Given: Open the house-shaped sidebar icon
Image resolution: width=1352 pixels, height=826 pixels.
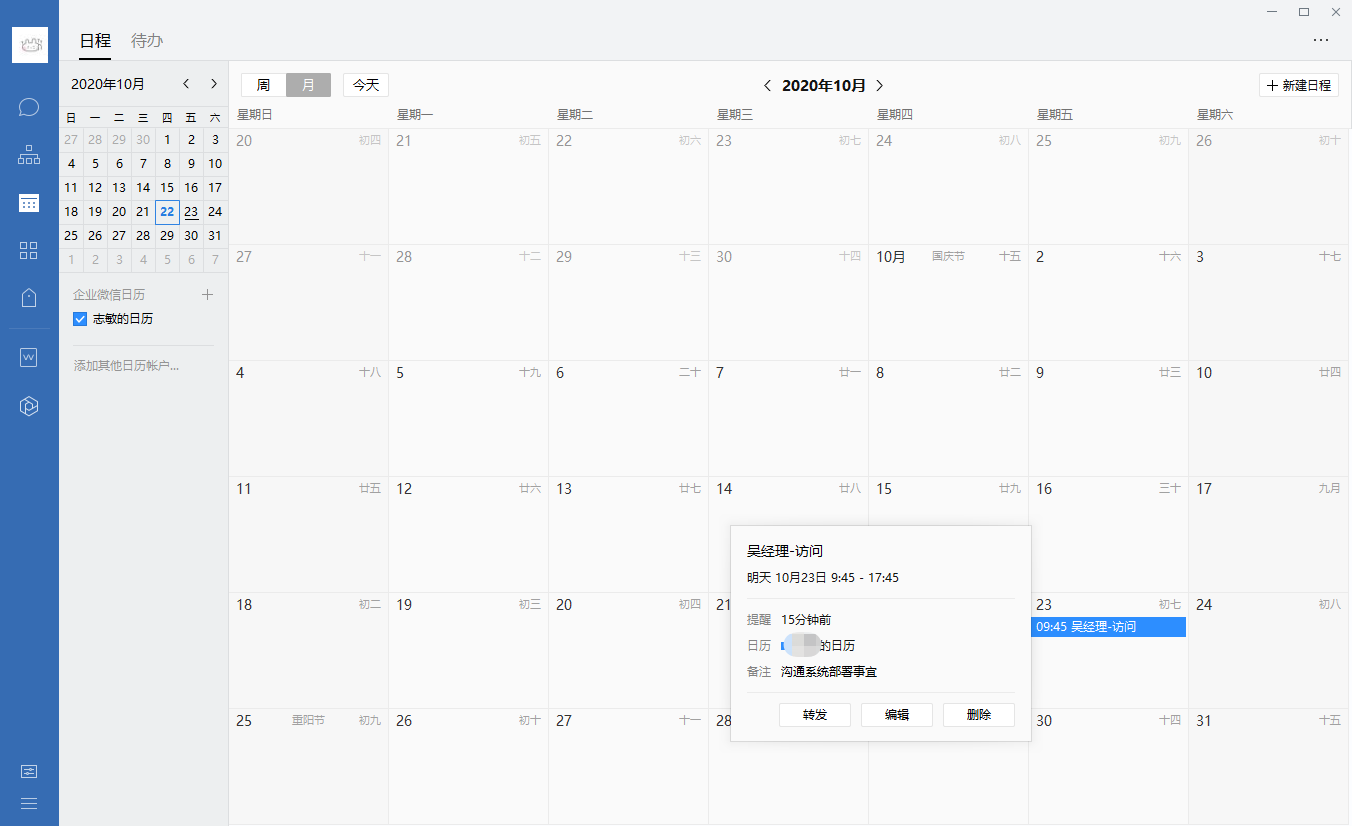Looking at the screenshot, I should coord(29,298).
